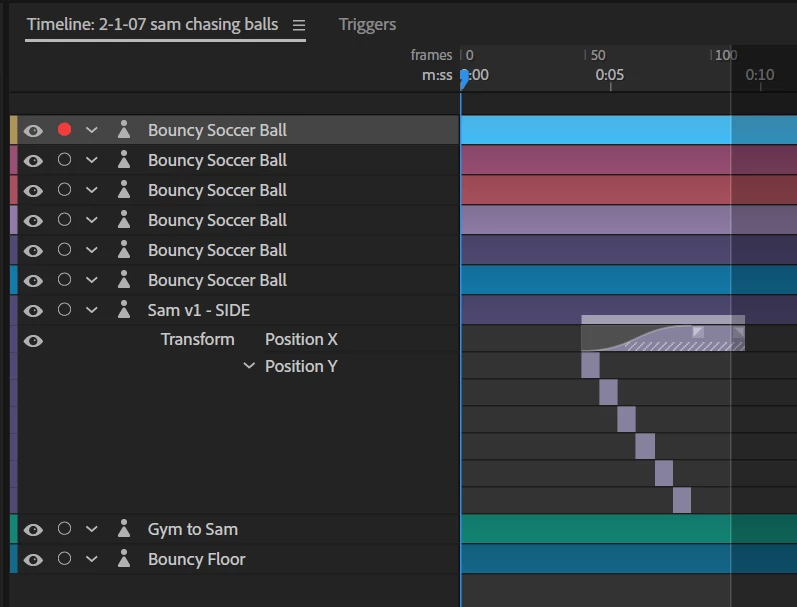Click the Position X property label
Viewport: 797px width, 607px height.
(301, 339)
